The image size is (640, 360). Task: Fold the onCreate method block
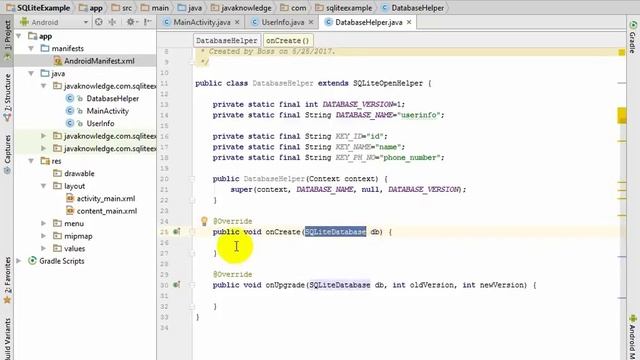coord(192,232)
